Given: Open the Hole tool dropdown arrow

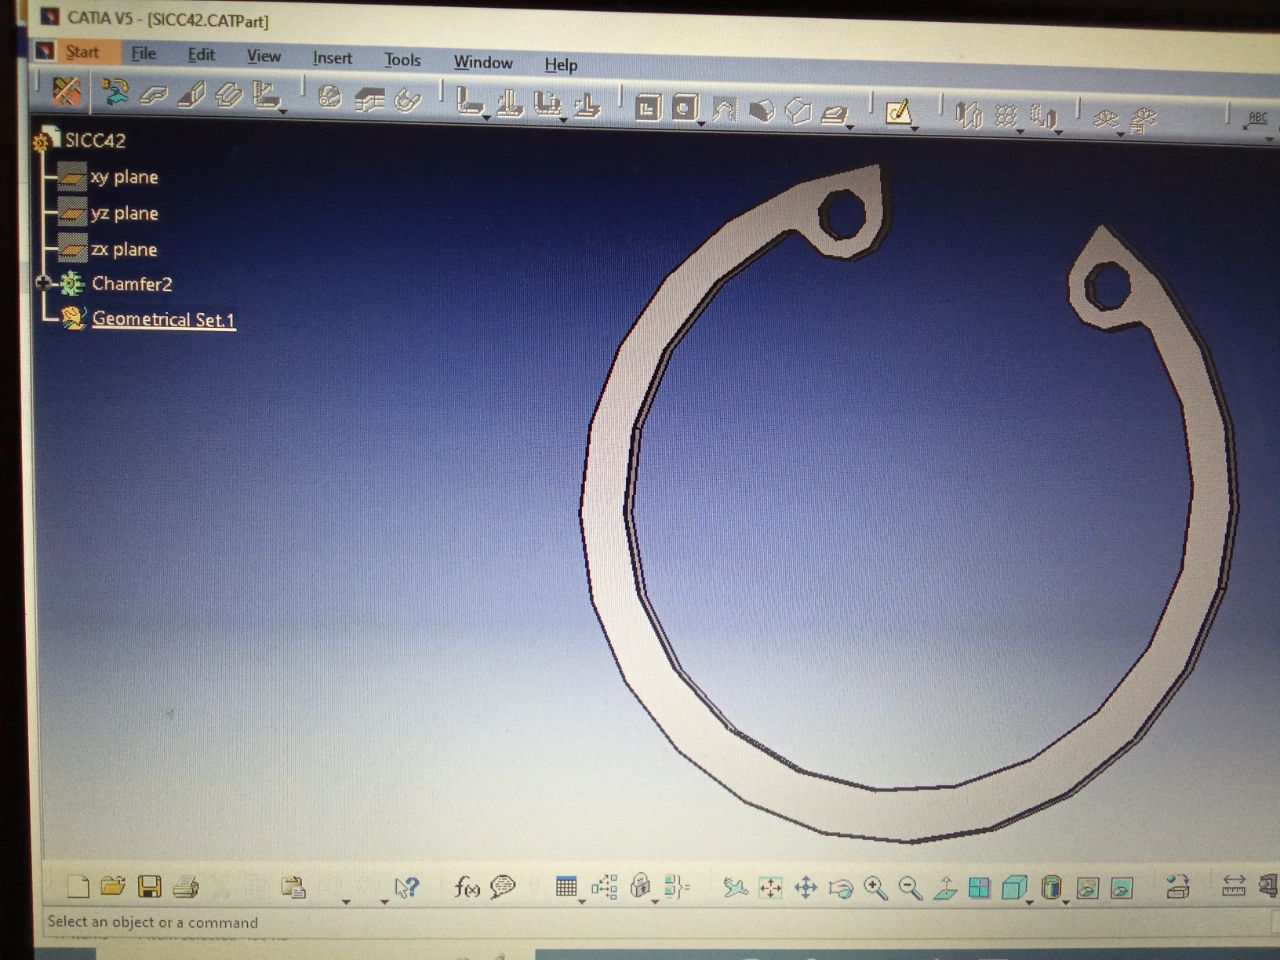Looking at the screenshot, I should coord(703,124).
